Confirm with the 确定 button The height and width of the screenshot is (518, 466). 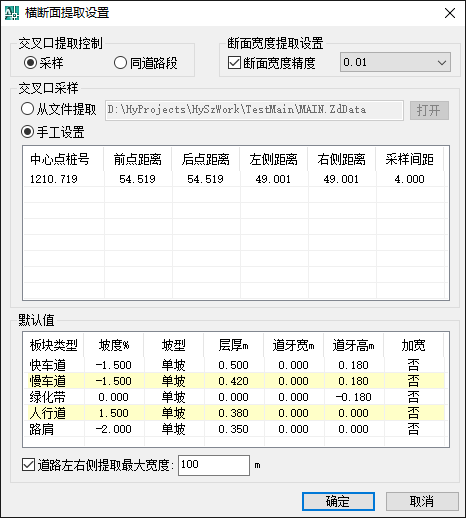click(x=338, y=501)
